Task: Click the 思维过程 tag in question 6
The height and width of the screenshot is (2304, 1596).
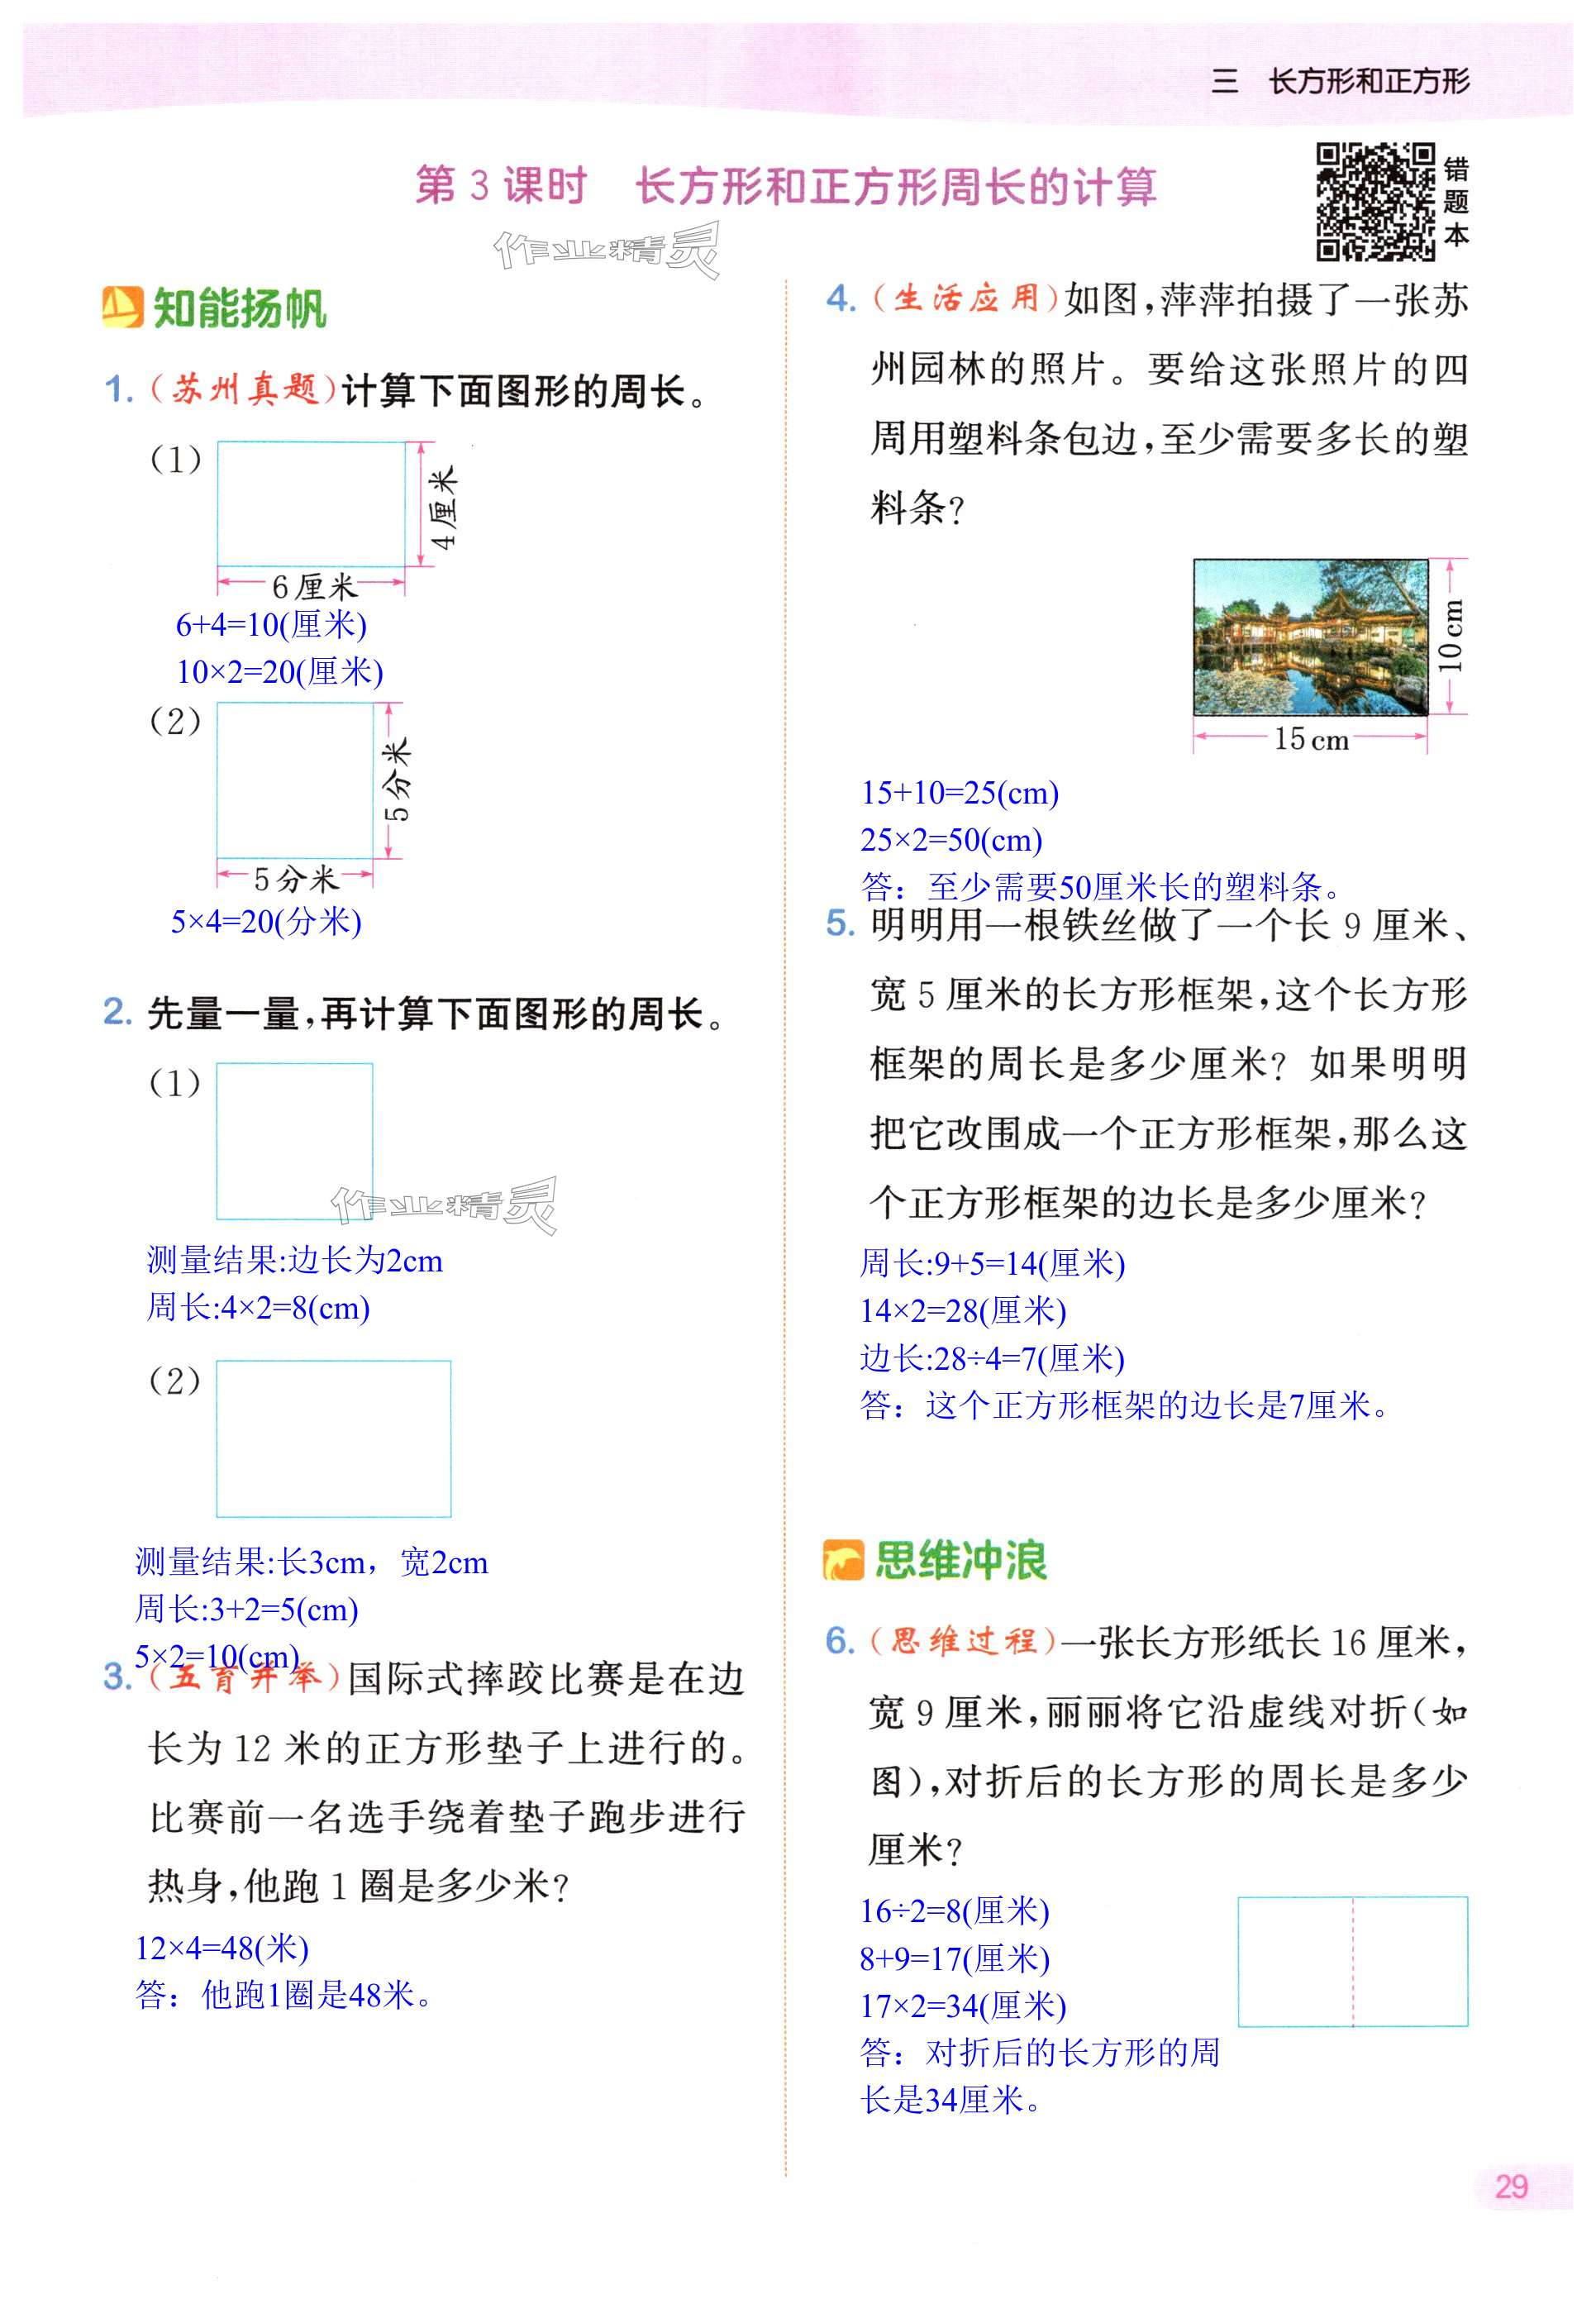Action: tap(962, 1641)
